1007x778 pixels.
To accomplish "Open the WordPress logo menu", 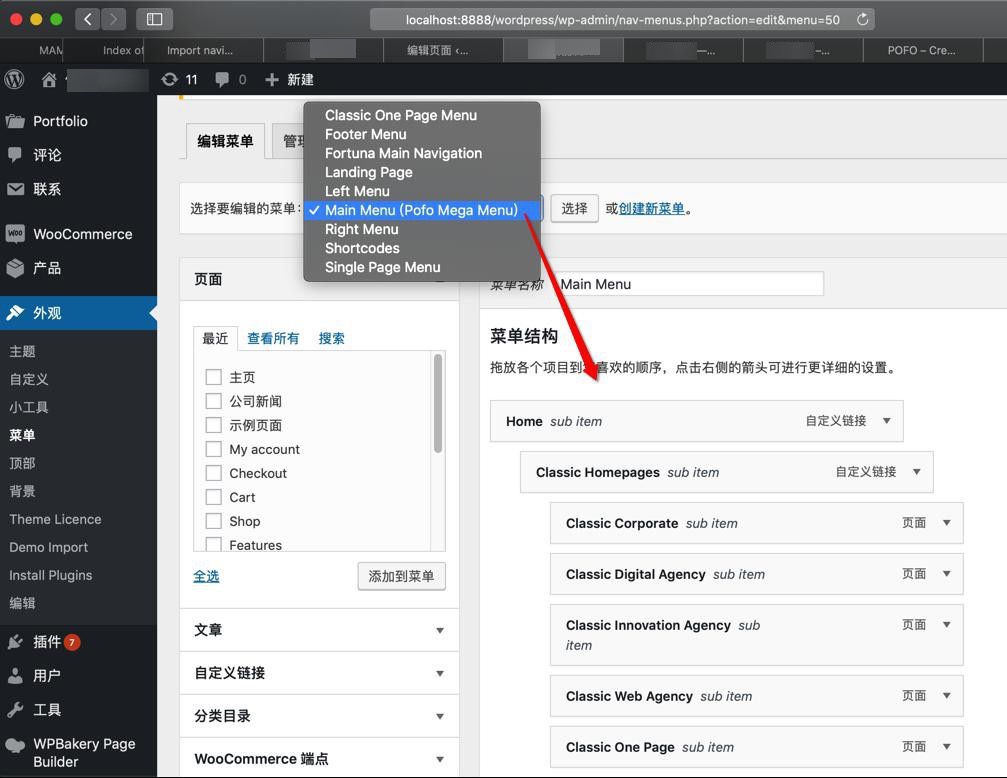I will [x=14, y=79].
